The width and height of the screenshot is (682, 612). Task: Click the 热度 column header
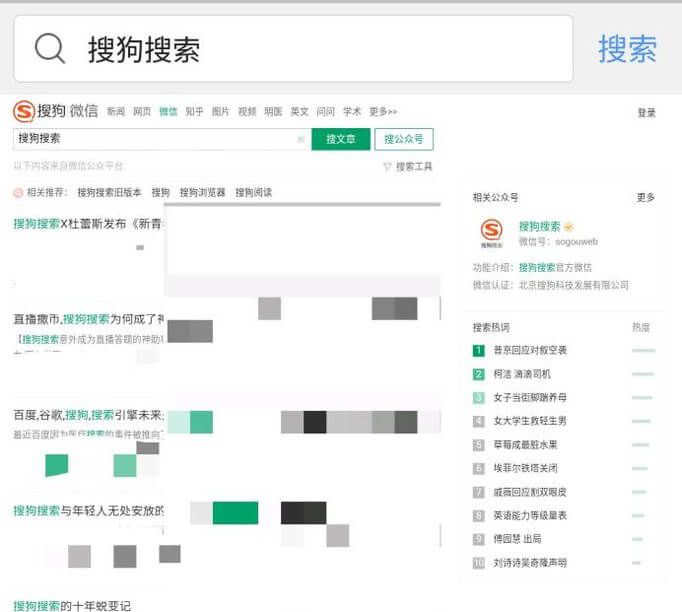[641, 328]
